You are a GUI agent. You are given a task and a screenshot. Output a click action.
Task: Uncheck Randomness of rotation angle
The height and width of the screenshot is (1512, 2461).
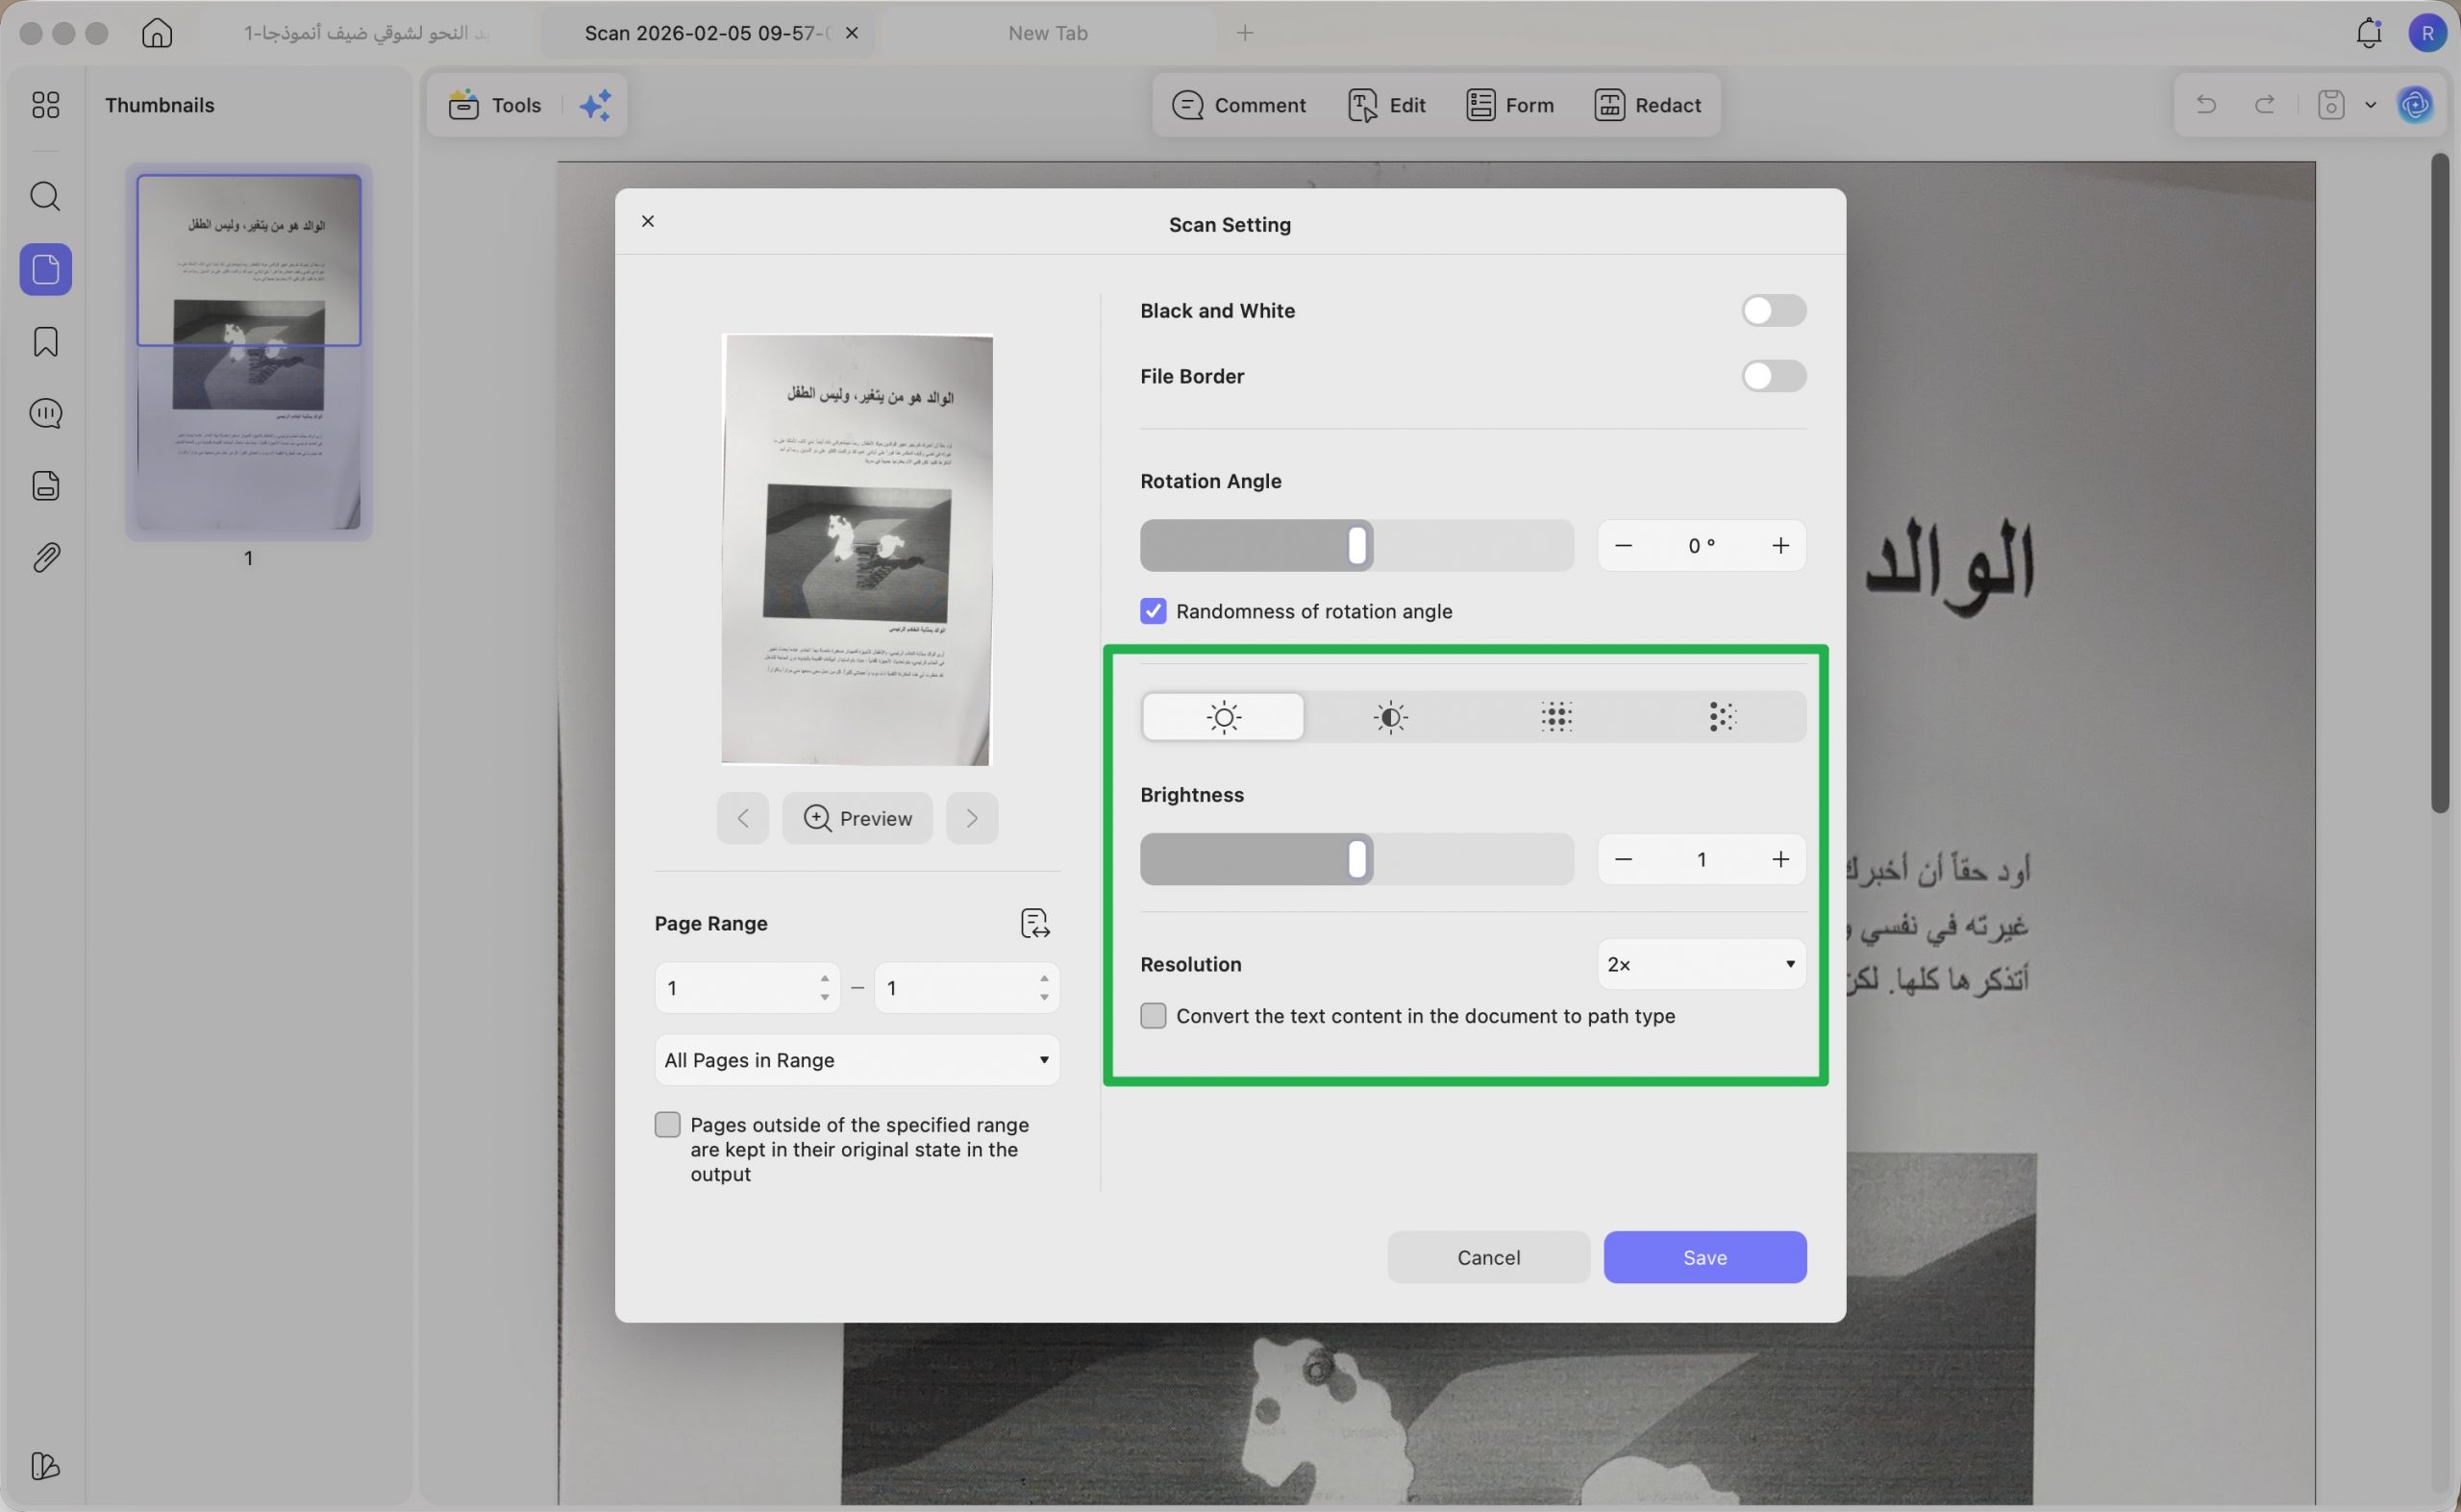(x=1153, y=611)
